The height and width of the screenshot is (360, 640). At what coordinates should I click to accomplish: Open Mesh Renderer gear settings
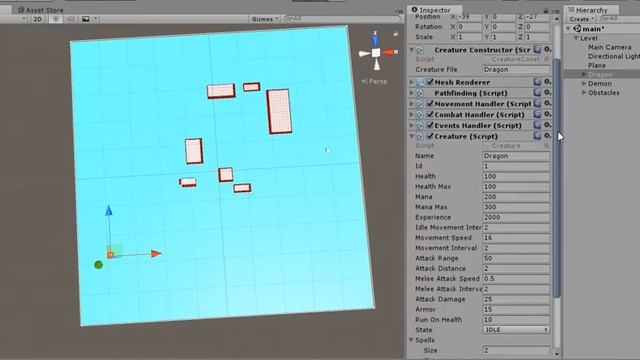point(547,82)
